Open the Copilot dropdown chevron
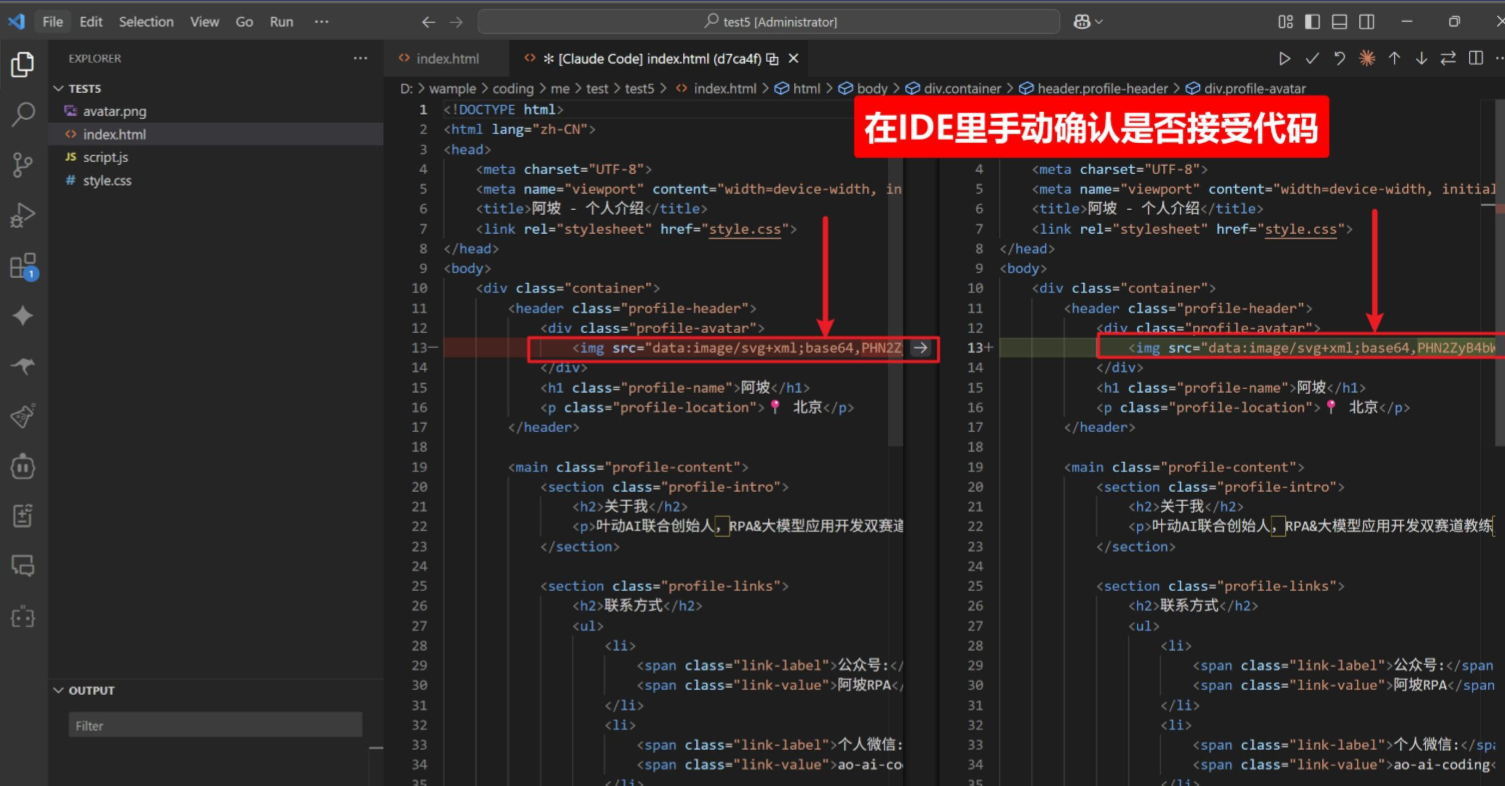This screenshot has width=1505, height=786. click(1099, 21)
